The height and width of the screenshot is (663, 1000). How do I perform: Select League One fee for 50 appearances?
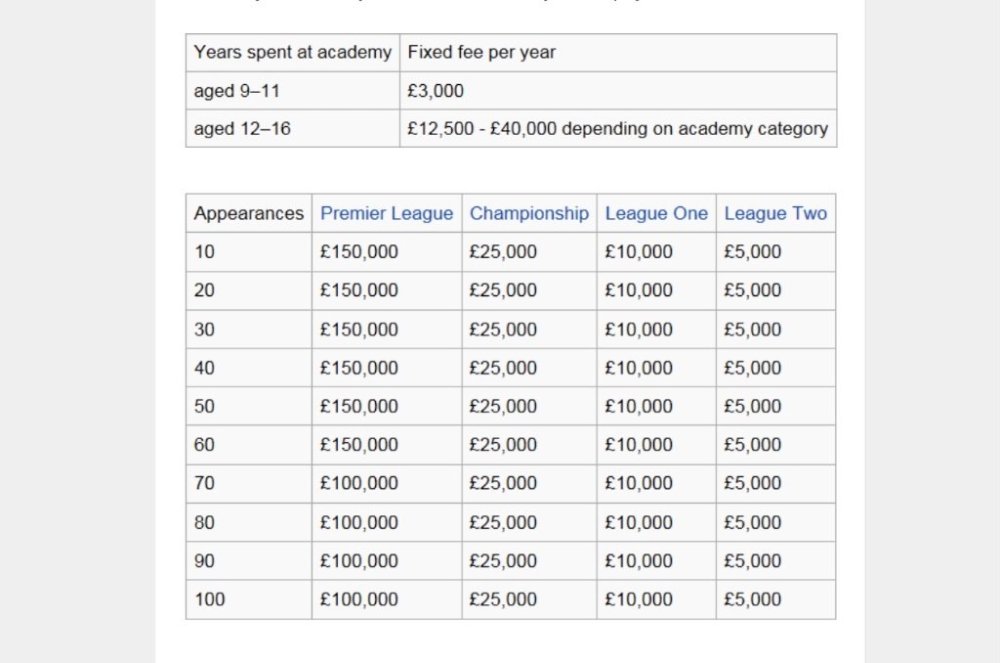[x=639, y=406]
